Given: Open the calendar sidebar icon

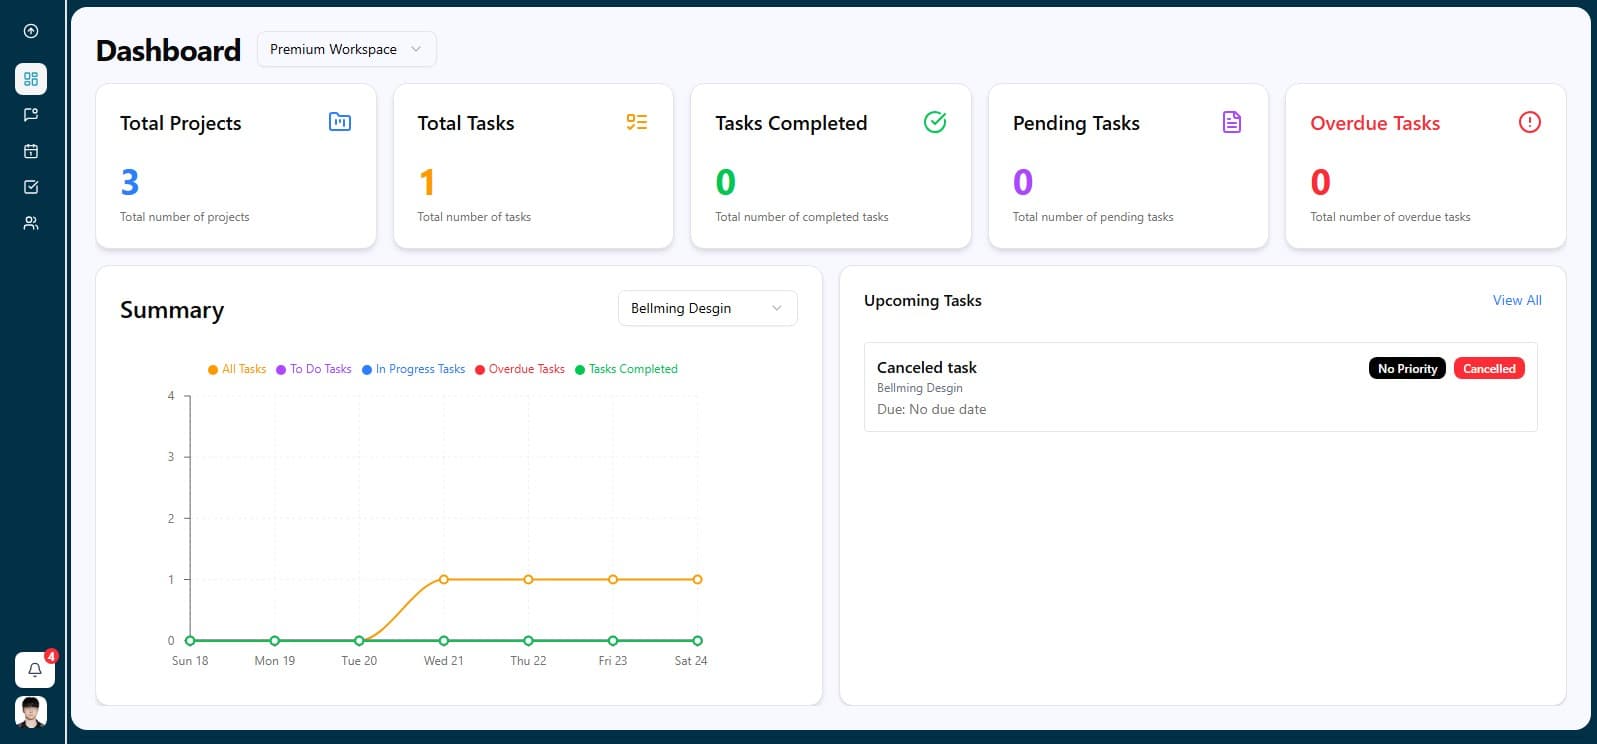Looking at the screenshot, I should click(31, 151).
